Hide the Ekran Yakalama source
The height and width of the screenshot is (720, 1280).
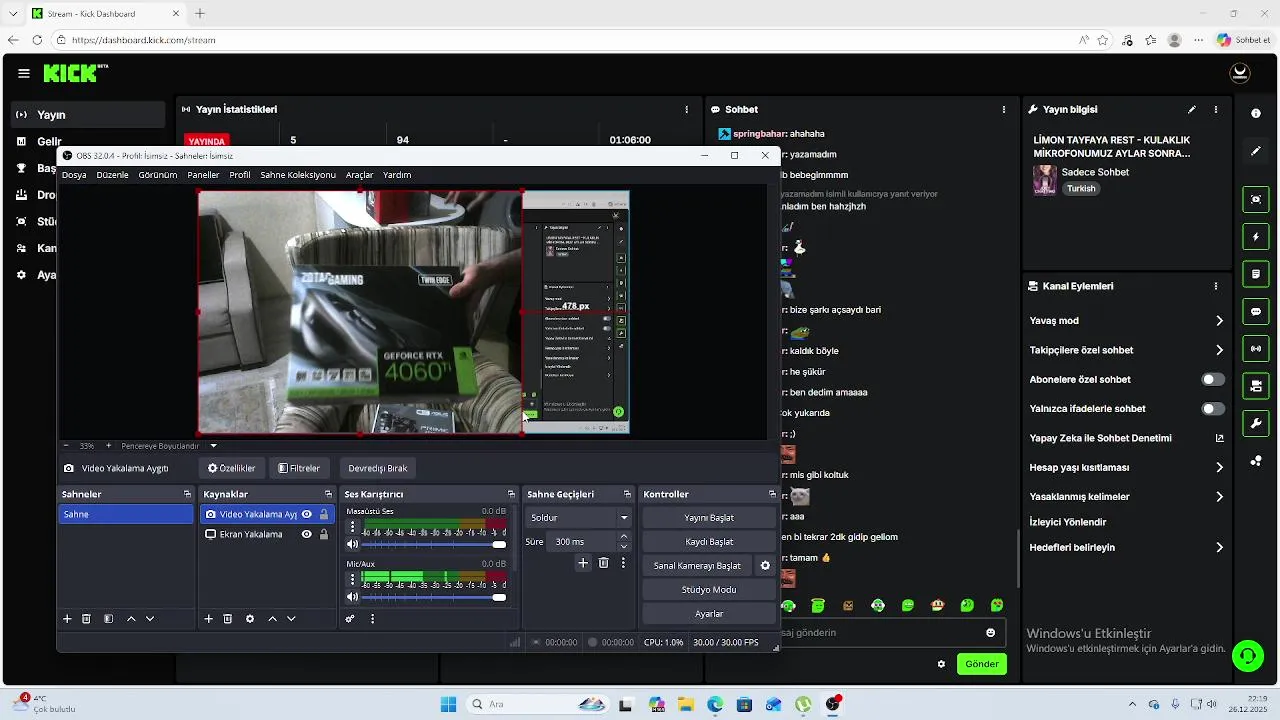coord(307,534)
